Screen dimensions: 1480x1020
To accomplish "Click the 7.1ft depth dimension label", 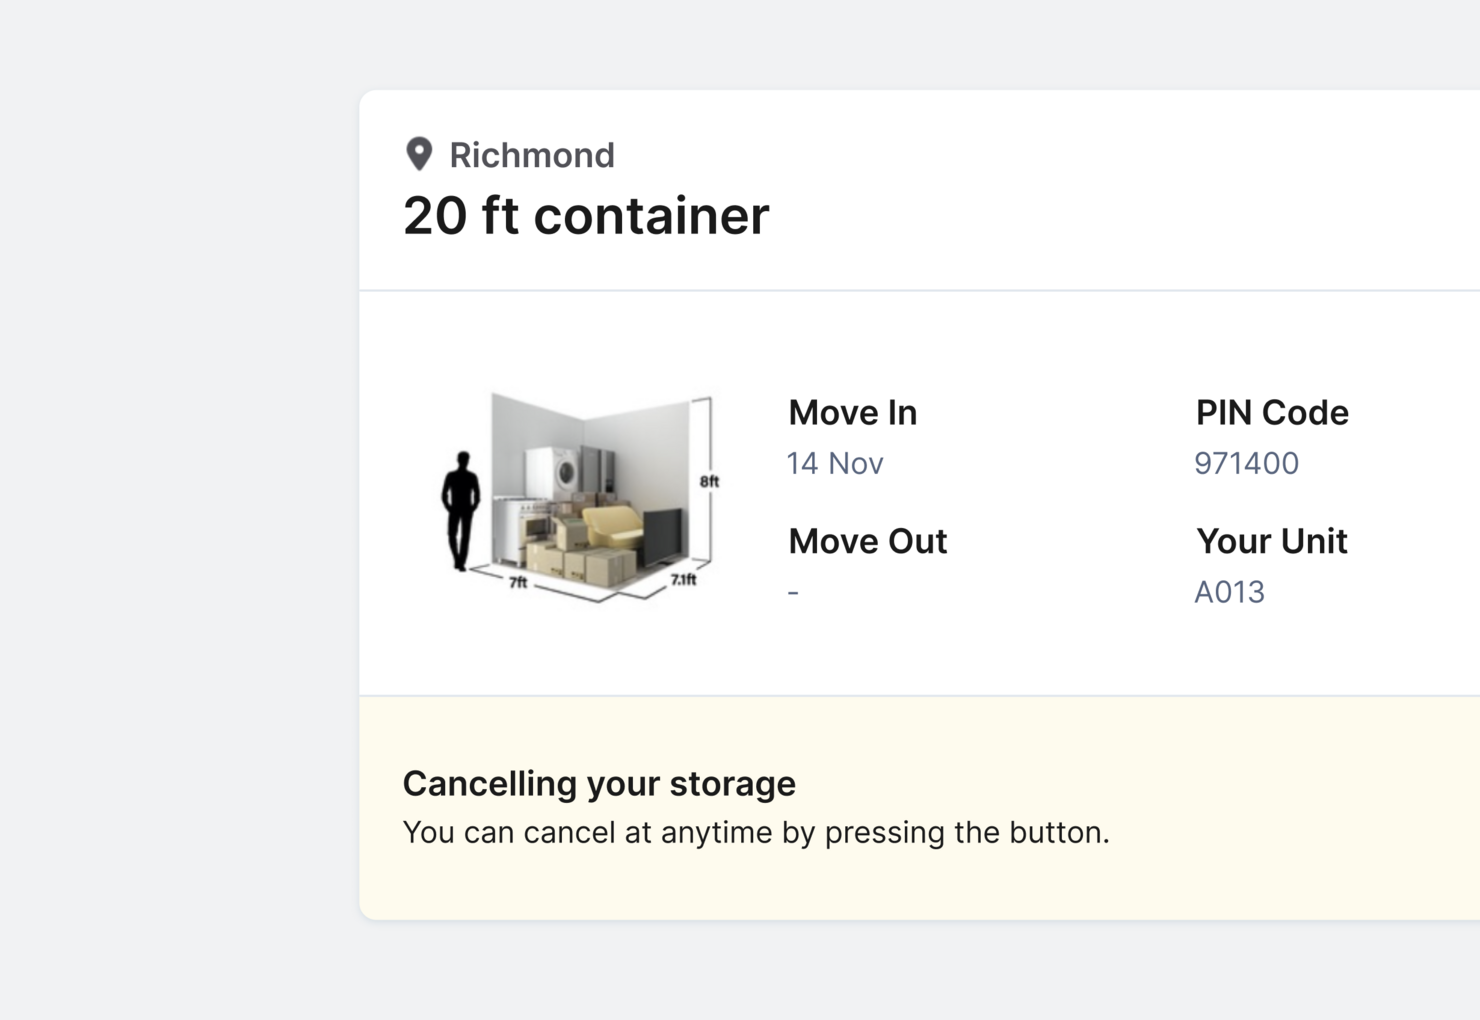I will pyautogui.click(x=683, y=579).
